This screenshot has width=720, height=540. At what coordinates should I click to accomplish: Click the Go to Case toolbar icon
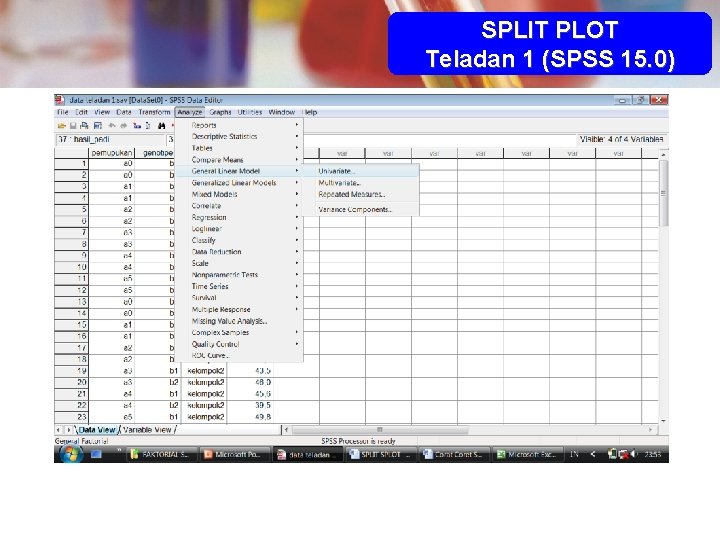(137, 125)
